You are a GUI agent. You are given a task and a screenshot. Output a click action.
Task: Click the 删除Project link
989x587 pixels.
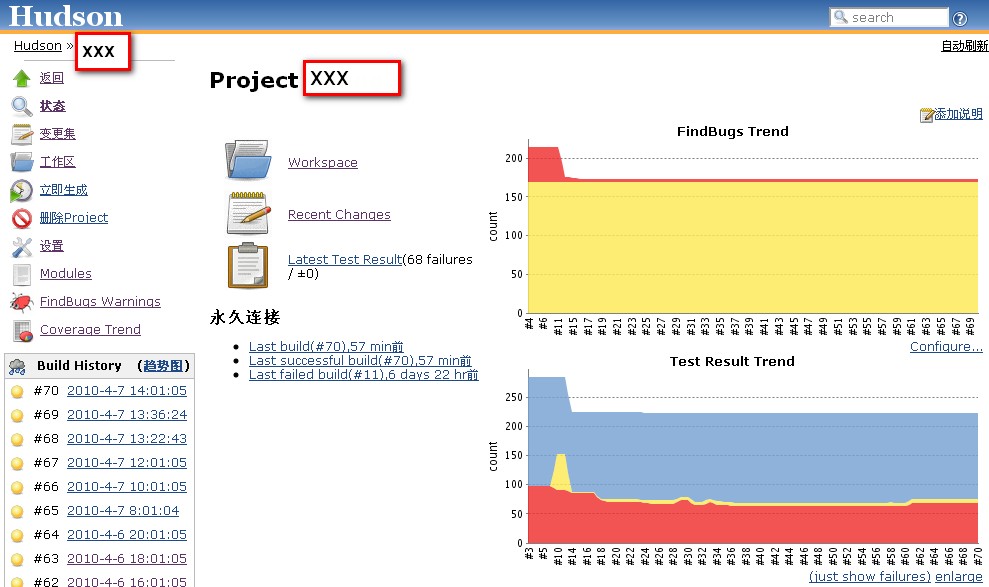click(74, 218)
